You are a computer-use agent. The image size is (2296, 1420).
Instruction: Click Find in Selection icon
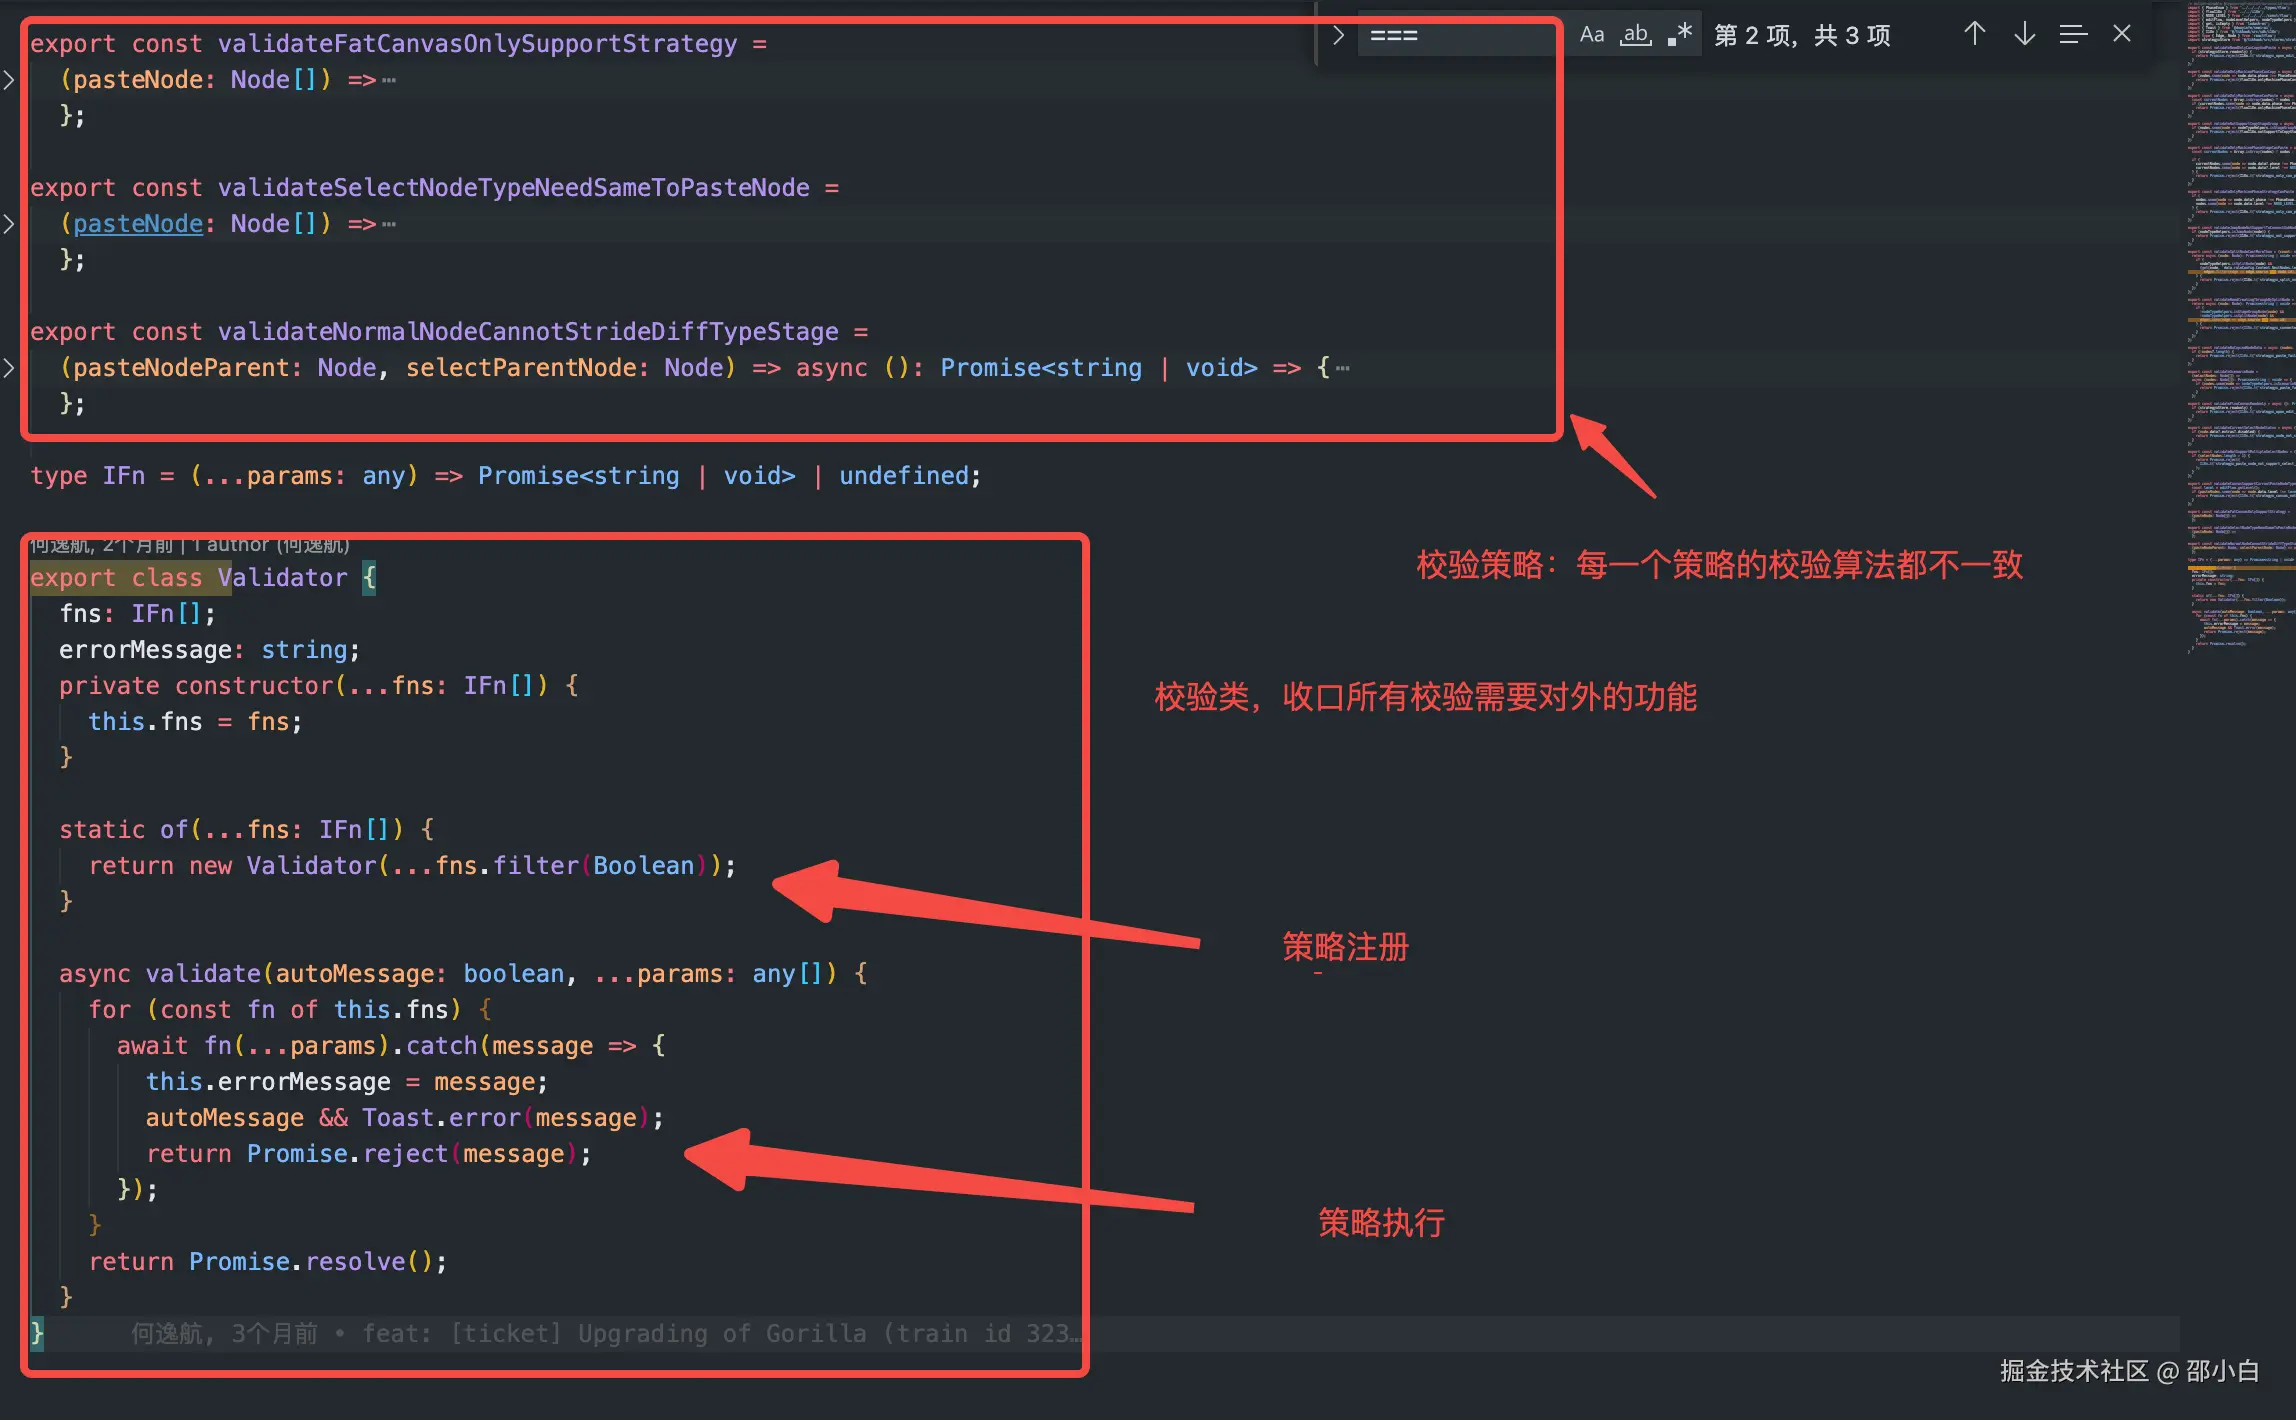[2073, 35]
